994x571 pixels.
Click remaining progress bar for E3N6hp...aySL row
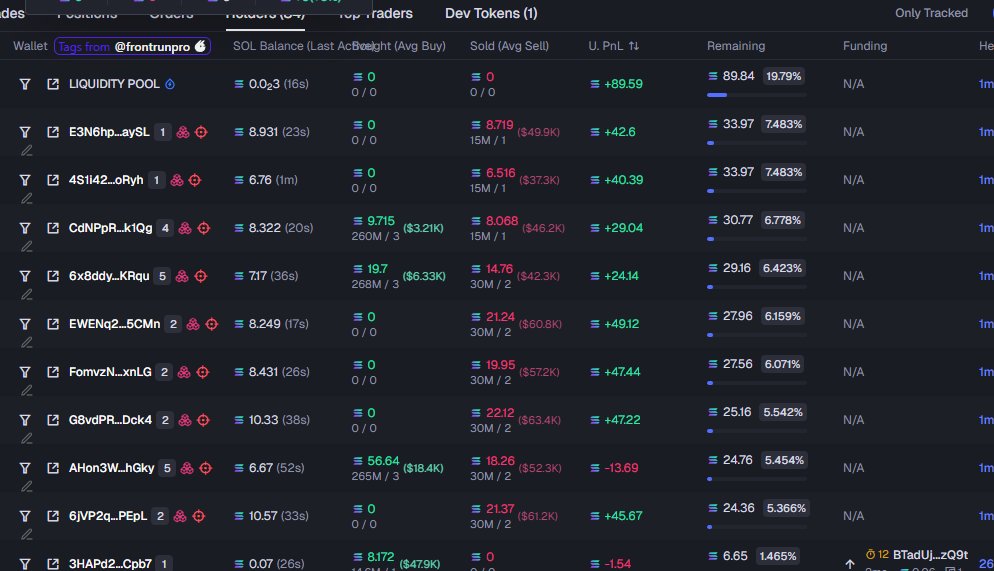pyautogui.click(x=757, y=143)
